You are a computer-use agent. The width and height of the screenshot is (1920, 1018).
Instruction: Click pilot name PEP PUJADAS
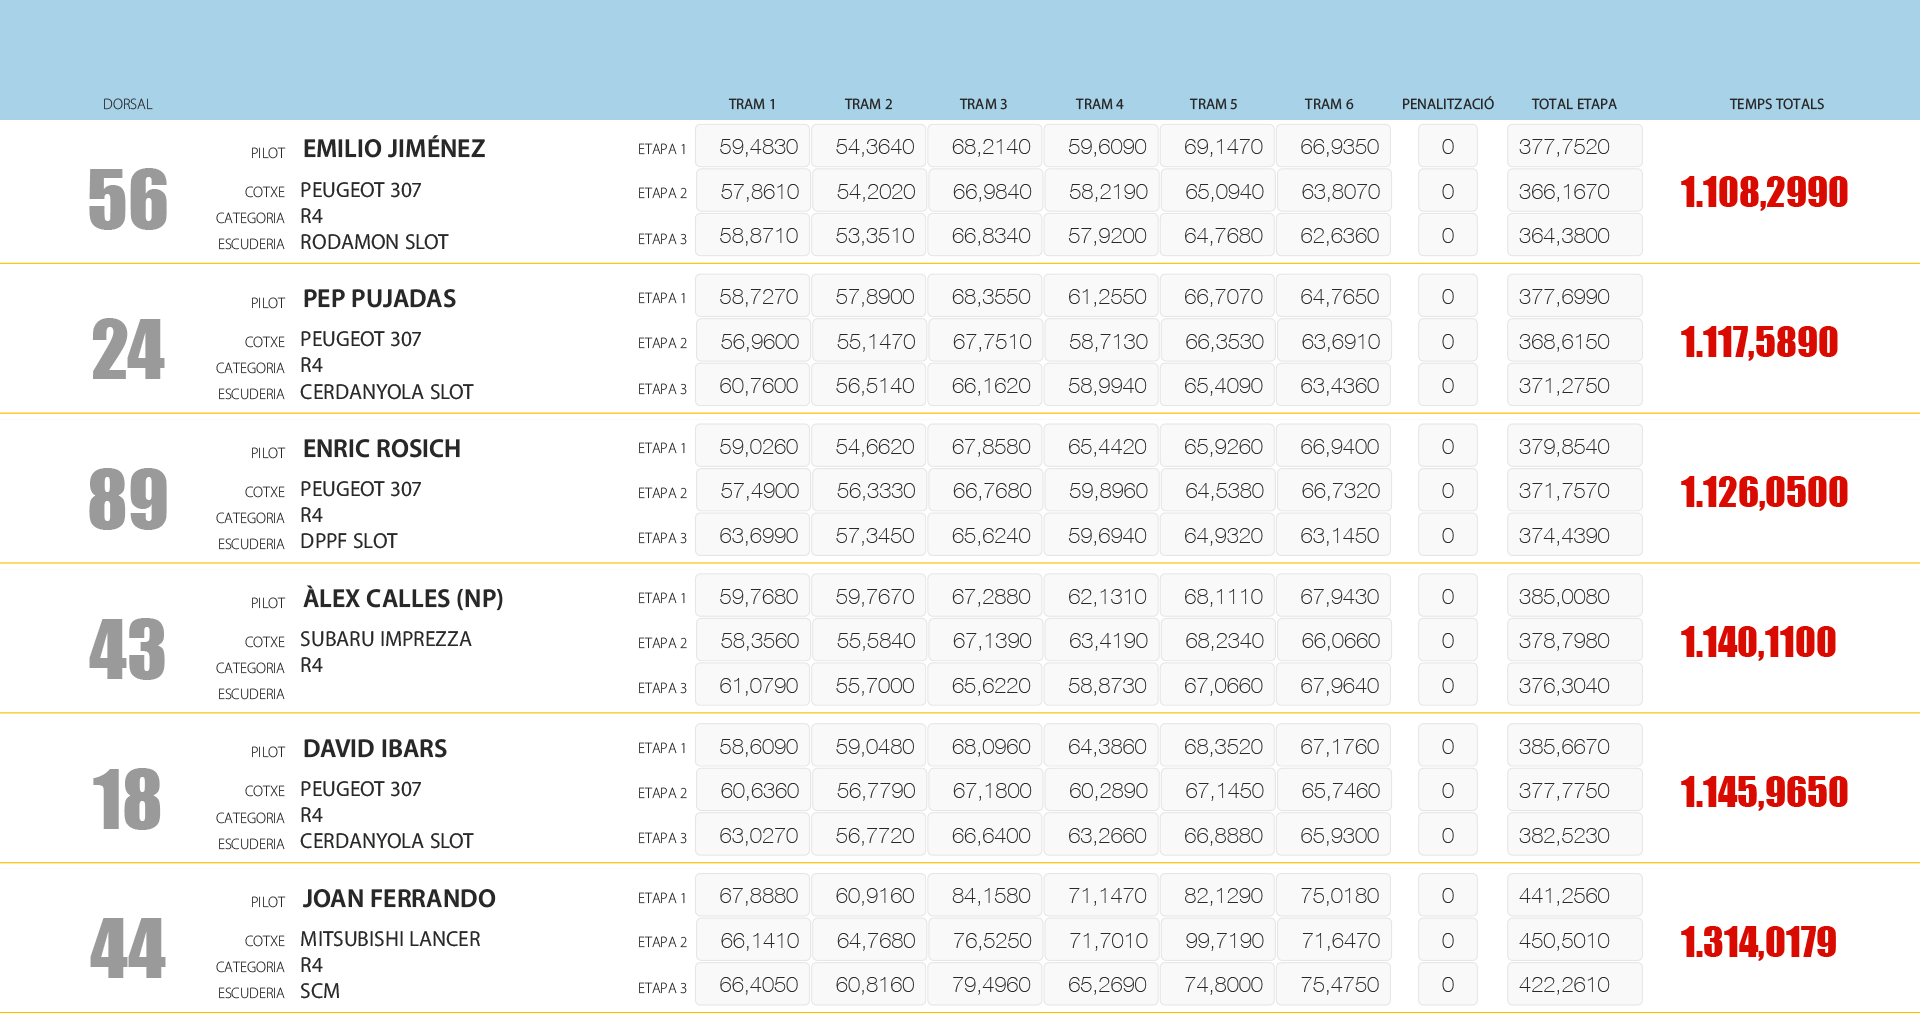point(379,299)
